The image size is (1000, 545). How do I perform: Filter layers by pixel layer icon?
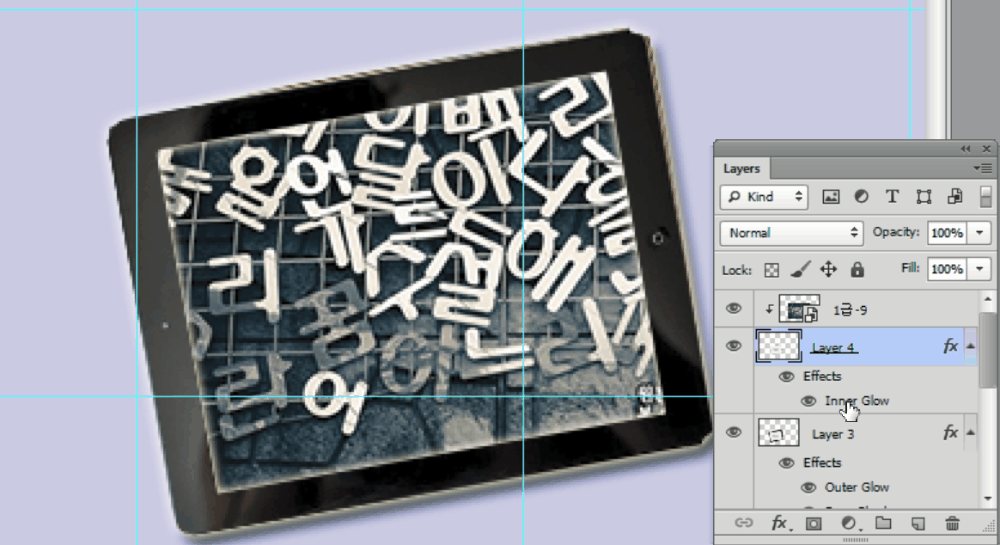click(830, 197)
